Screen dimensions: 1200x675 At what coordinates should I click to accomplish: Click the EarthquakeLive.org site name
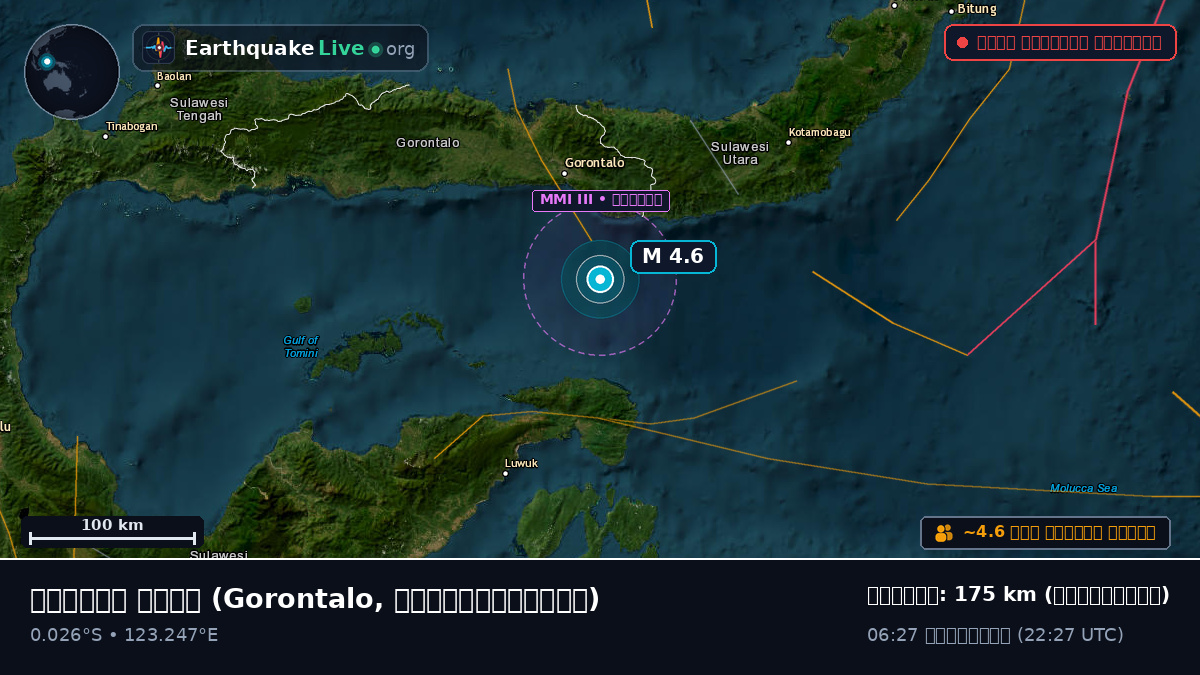click(x=300, y=48)
